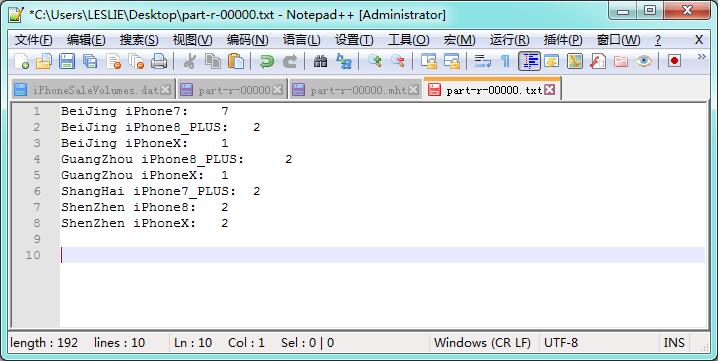Click the Redo arrow icon
Image resolution: width=718 pixels, height=361 pixels.
point(289,61)
